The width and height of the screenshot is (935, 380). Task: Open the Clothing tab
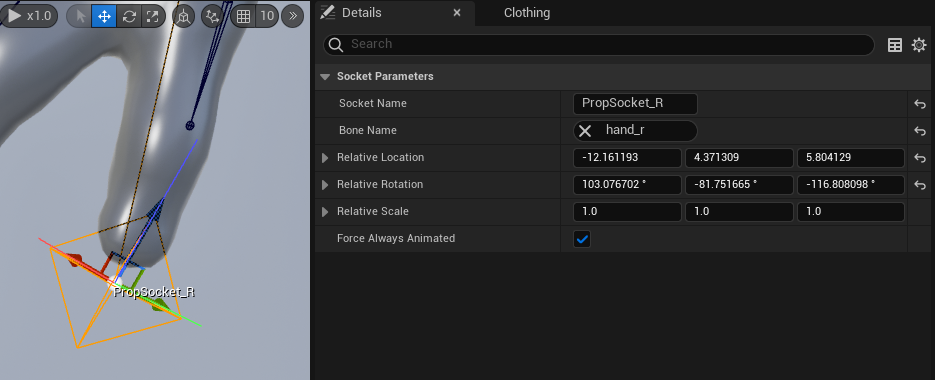click(x=527, y=13)
